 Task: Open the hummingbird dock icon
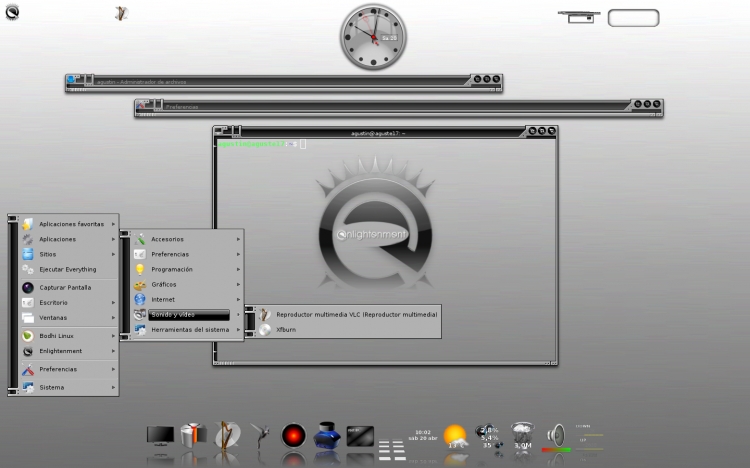[261, 435]
